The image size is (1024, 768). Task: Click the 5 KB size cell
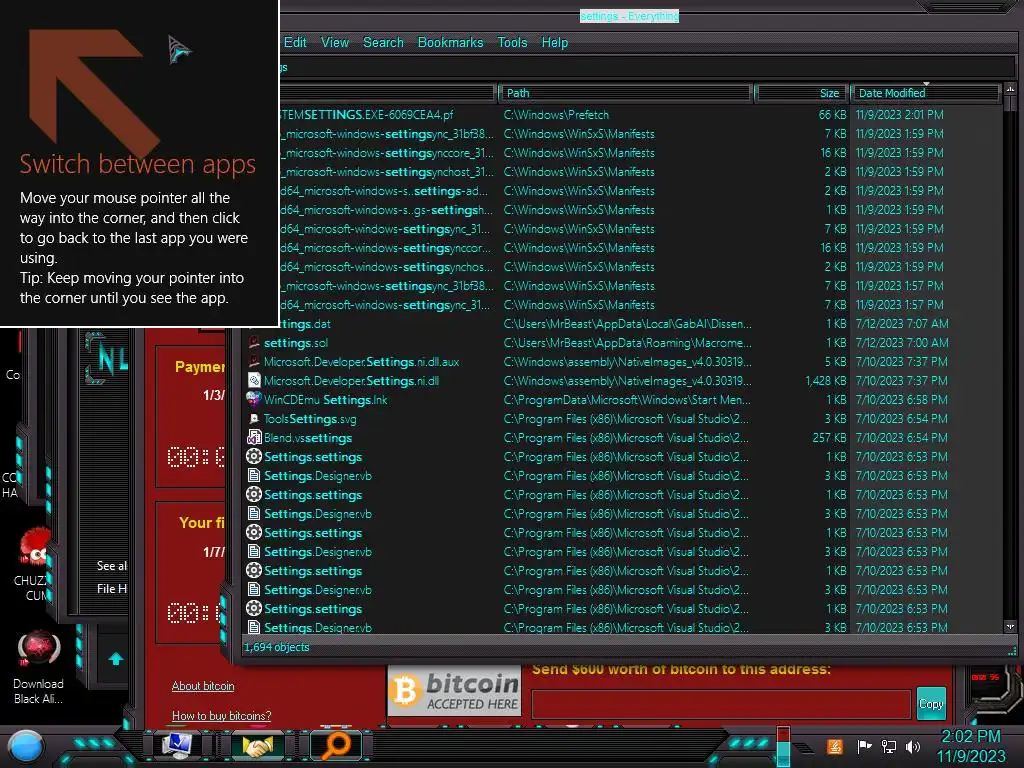835,362
